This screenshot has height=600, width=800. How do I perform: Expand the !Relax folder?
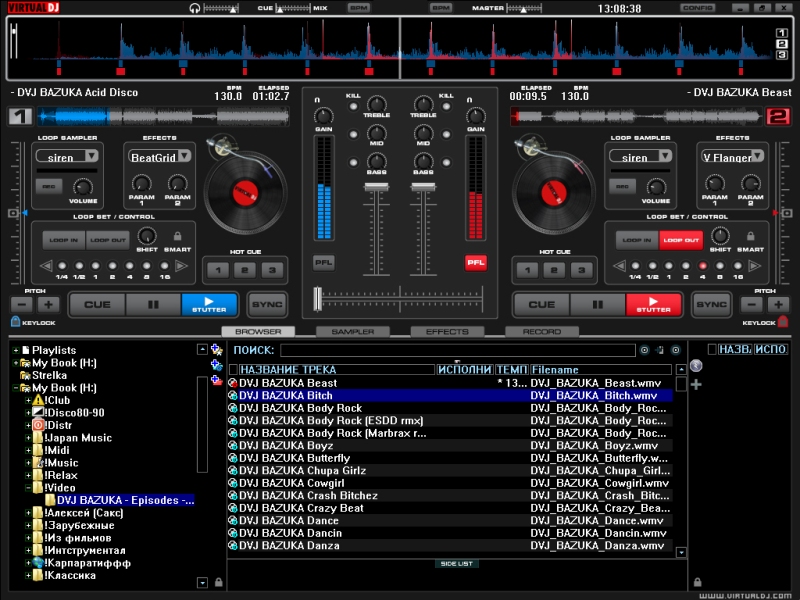(x=28, y=476)
